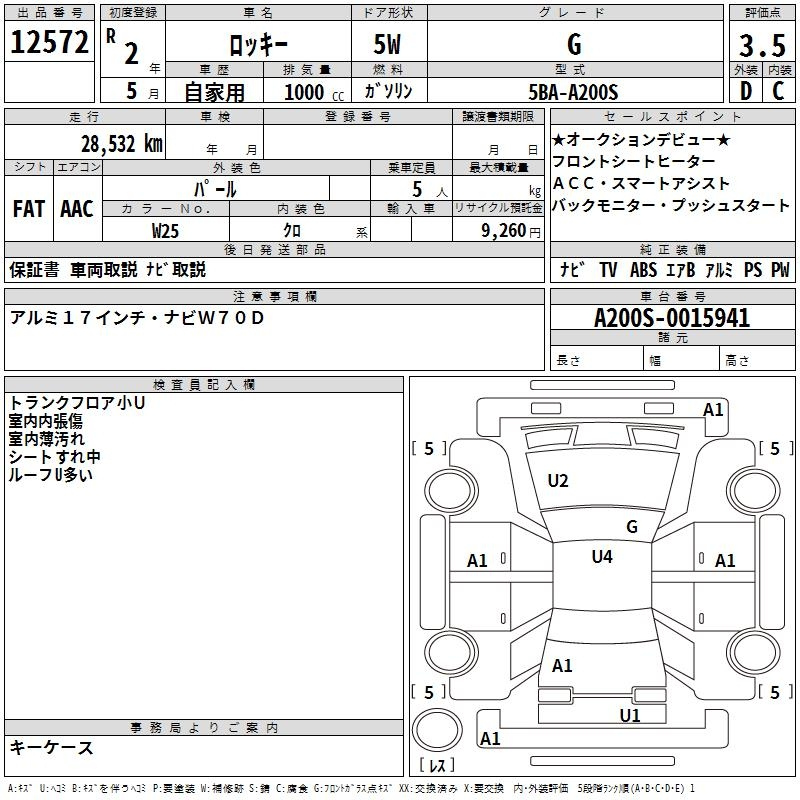
Task: Click the exterior grade D
Action: [x=744, y=91]
